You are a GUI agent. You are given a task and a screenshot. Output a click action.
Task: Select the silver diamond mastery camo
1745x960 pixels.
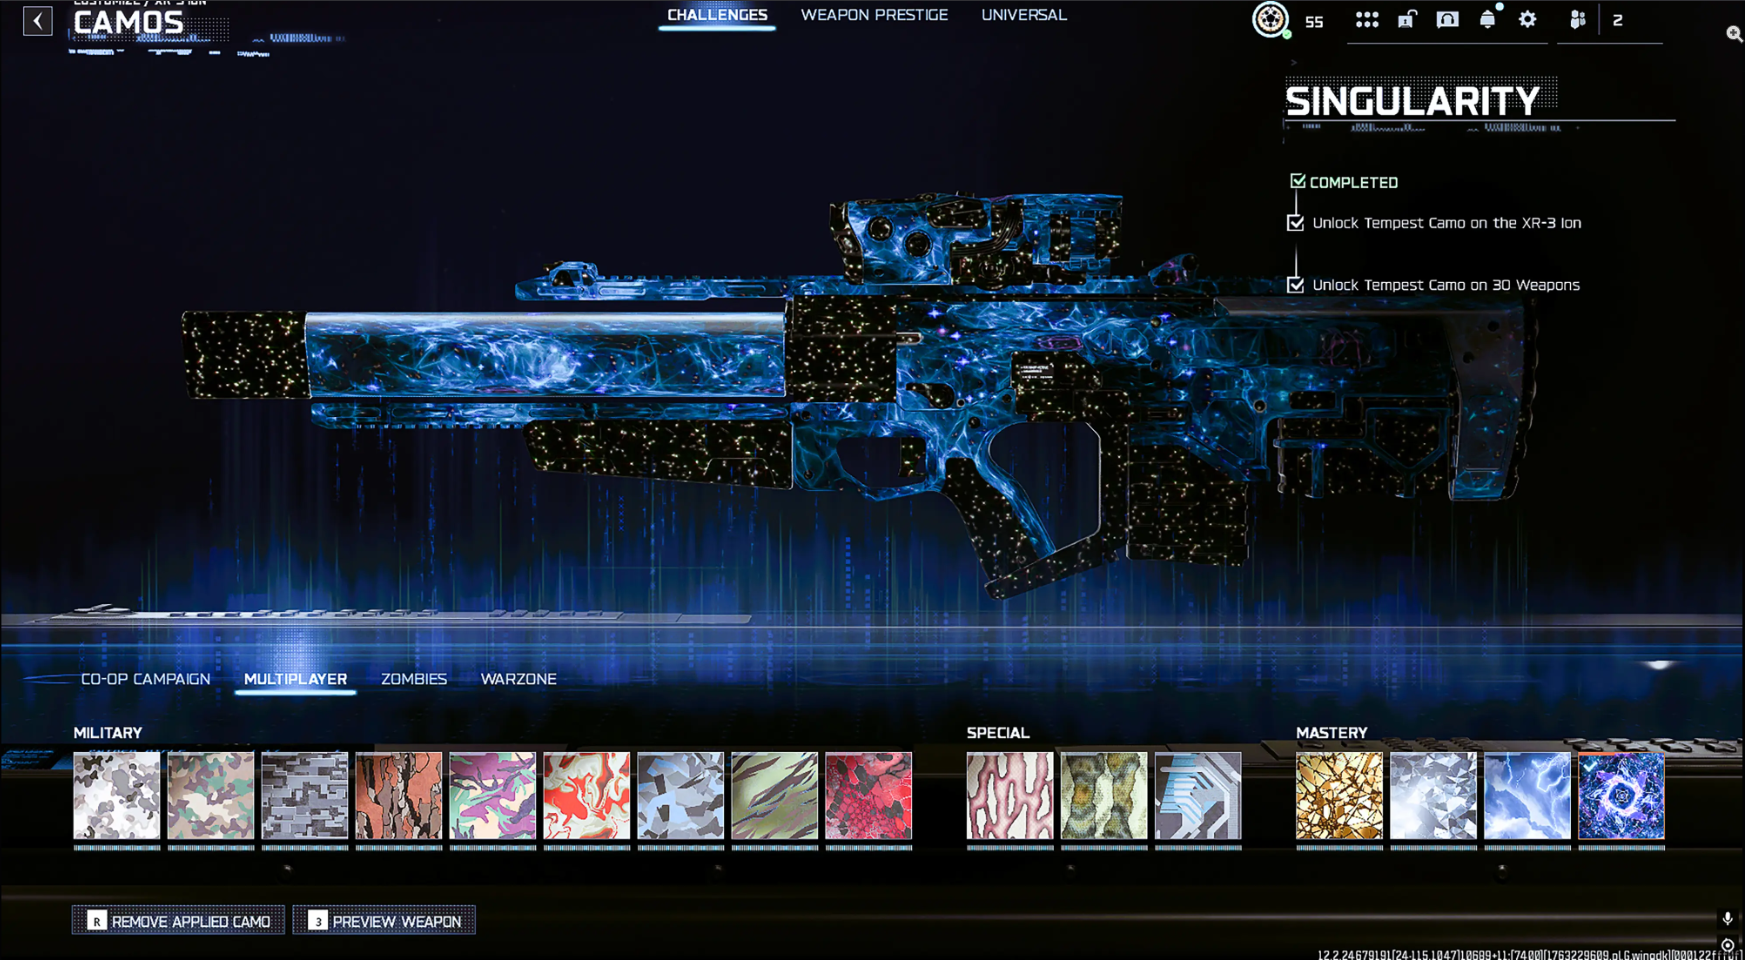pyautogui.click(x=1434, y=796)
